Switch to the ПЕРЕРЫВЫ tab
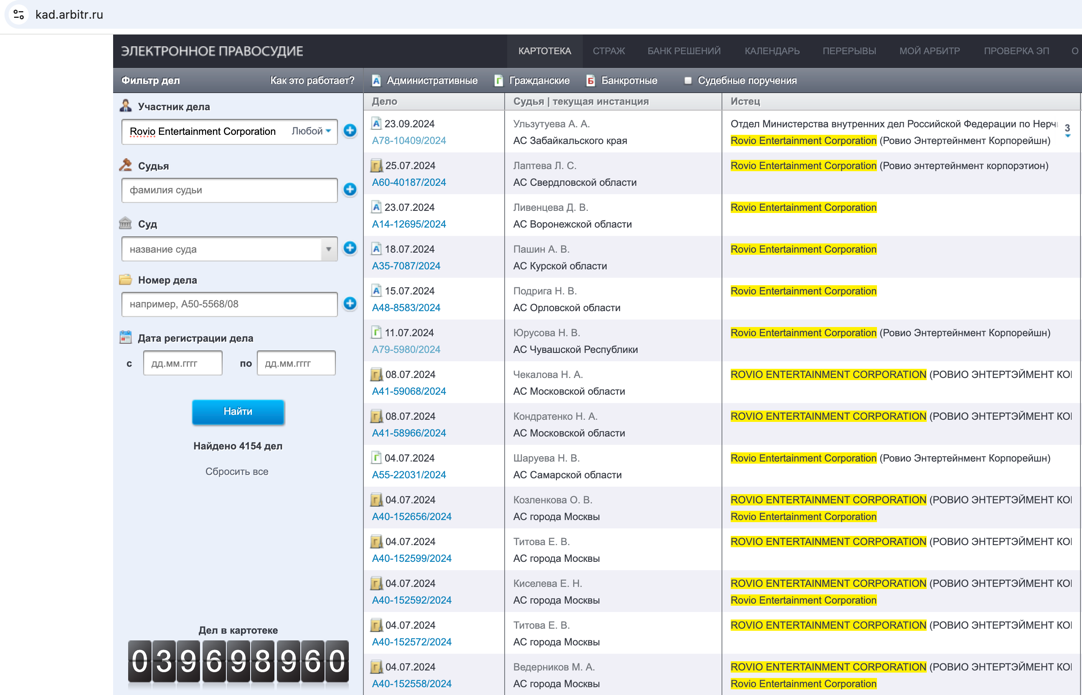This screenshot has width=1082, height=695. click(x=849, y=51)
